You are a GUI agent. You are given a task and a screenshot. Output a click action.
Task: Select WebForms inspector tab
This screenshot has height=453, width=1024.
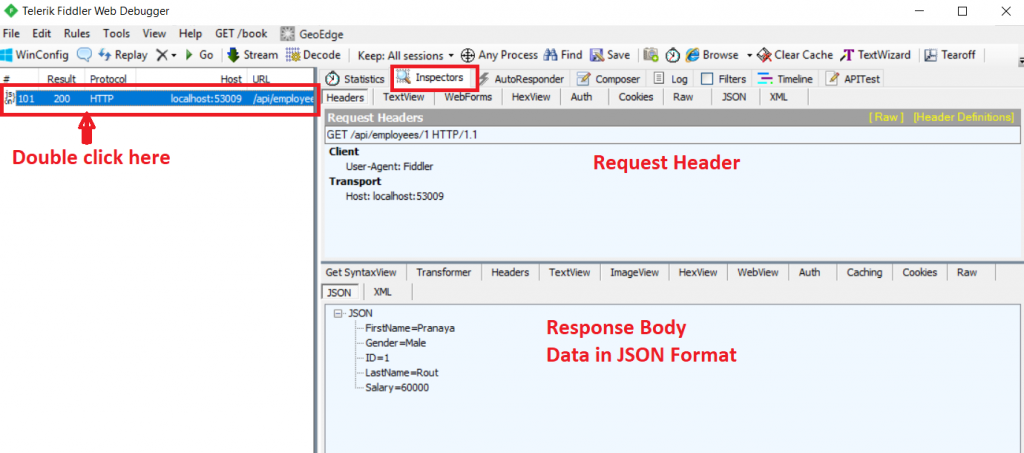pyautogui.click(x=468, y=97)
